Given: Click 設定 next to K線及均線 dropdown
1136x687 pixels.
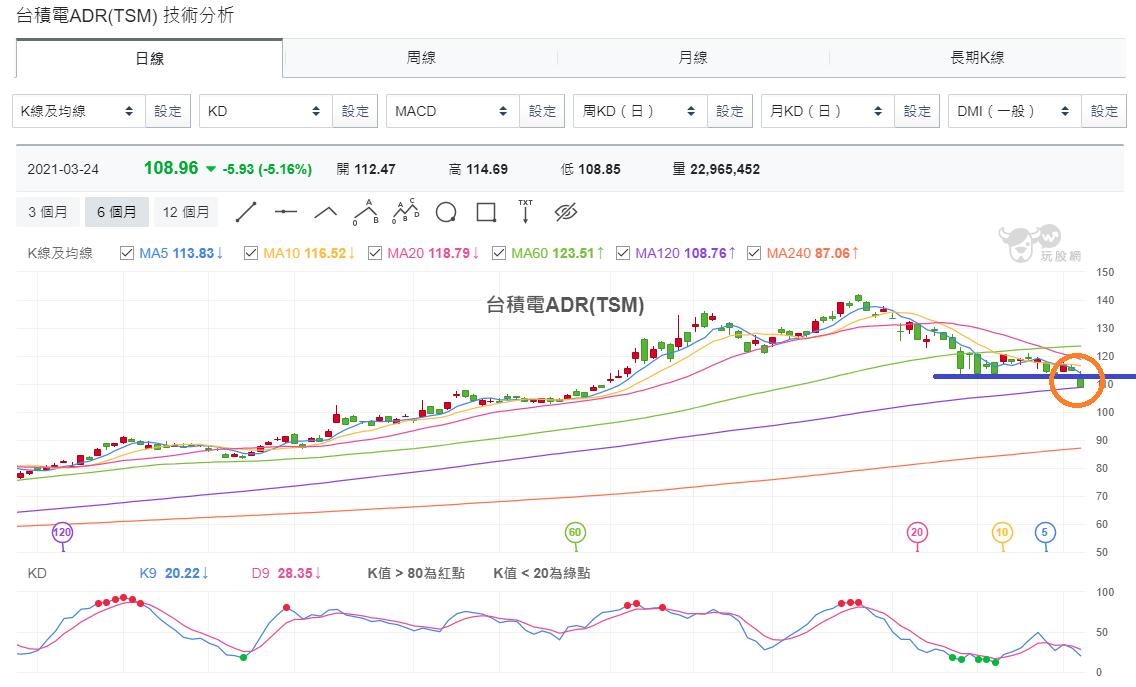Looking at the screenshot, I should click(168, 111).
